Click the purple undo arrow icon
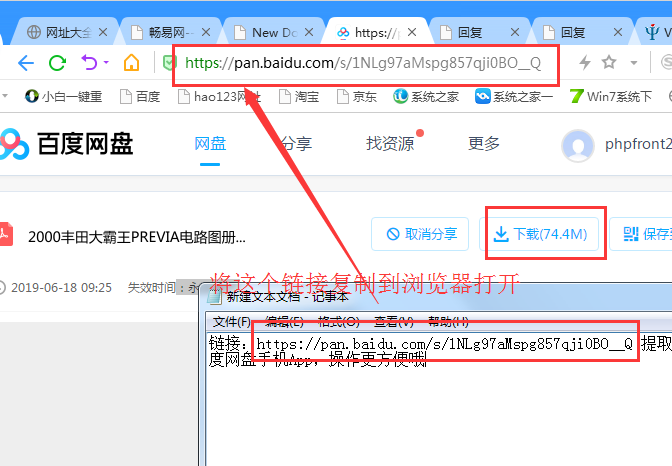Image resolution: width=672 pixels, height=466 pixels. pos(89,63)
